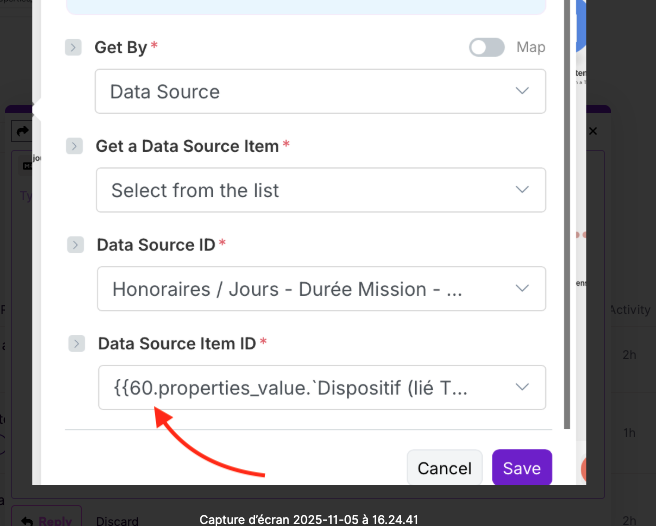The height and width of the screenshot is (526, 656).
Task: Click the dropdown arrow in Data Source Item ID
Action: tap(521, 388)
